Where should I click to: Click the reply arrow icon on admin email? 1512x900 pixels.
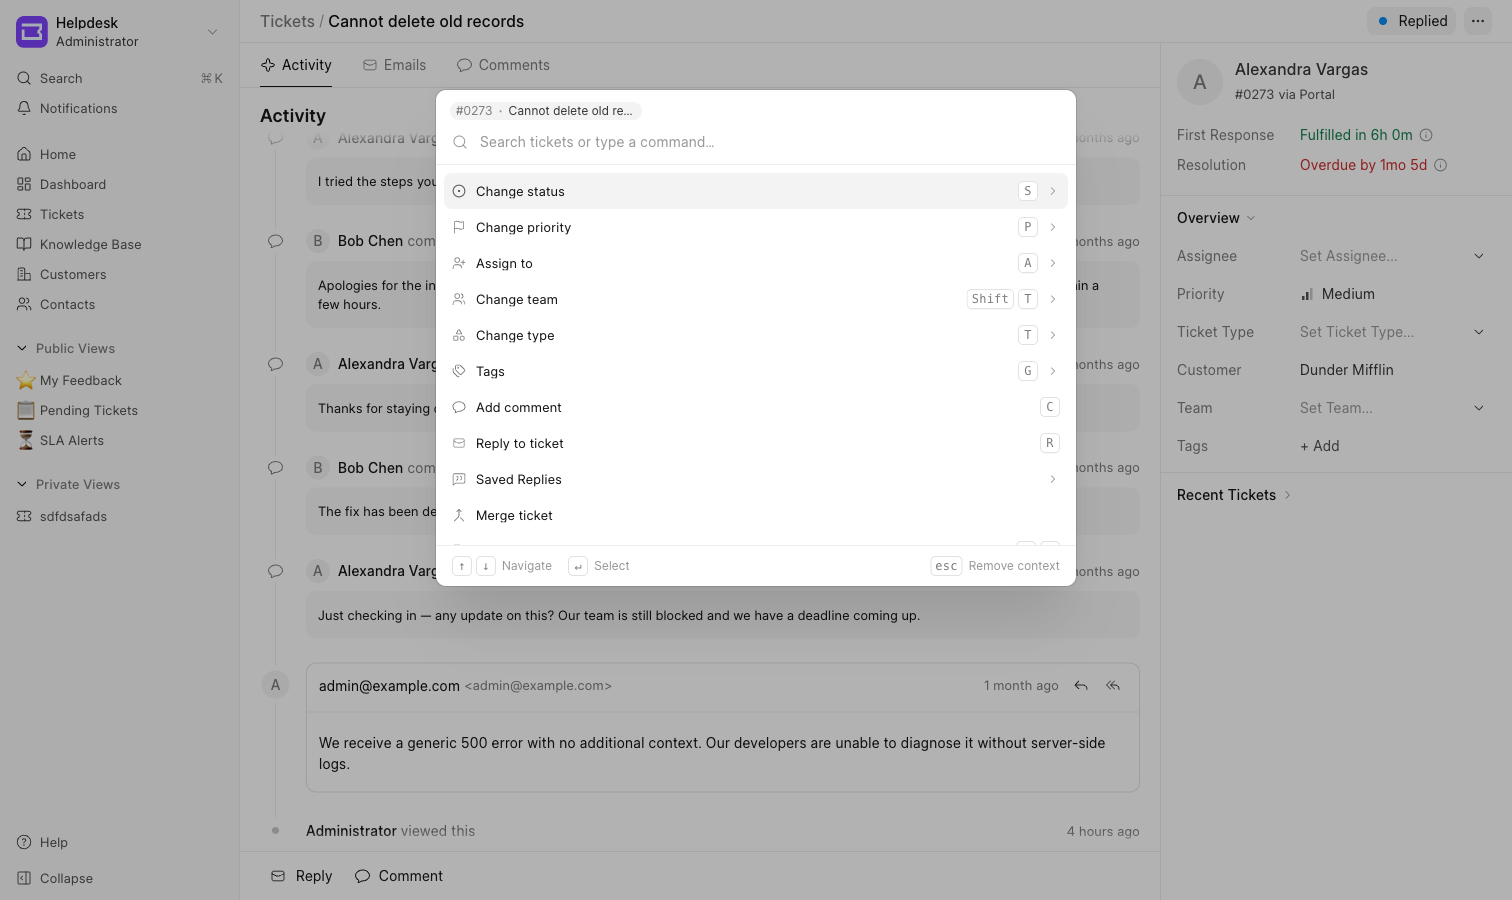coord(1081,686)
